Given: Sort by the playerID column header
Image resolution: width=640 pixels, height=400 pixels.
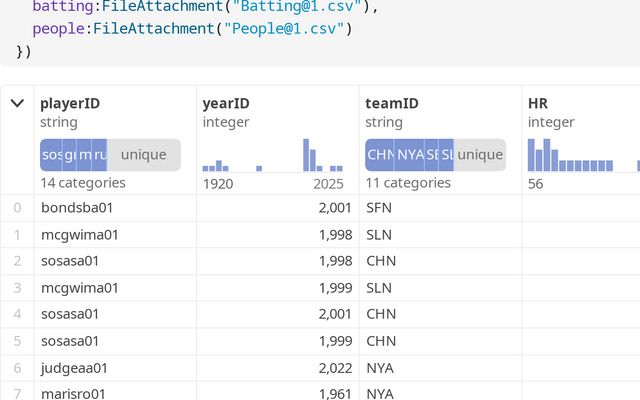Looking at the screenshot, I should point(70,103).
